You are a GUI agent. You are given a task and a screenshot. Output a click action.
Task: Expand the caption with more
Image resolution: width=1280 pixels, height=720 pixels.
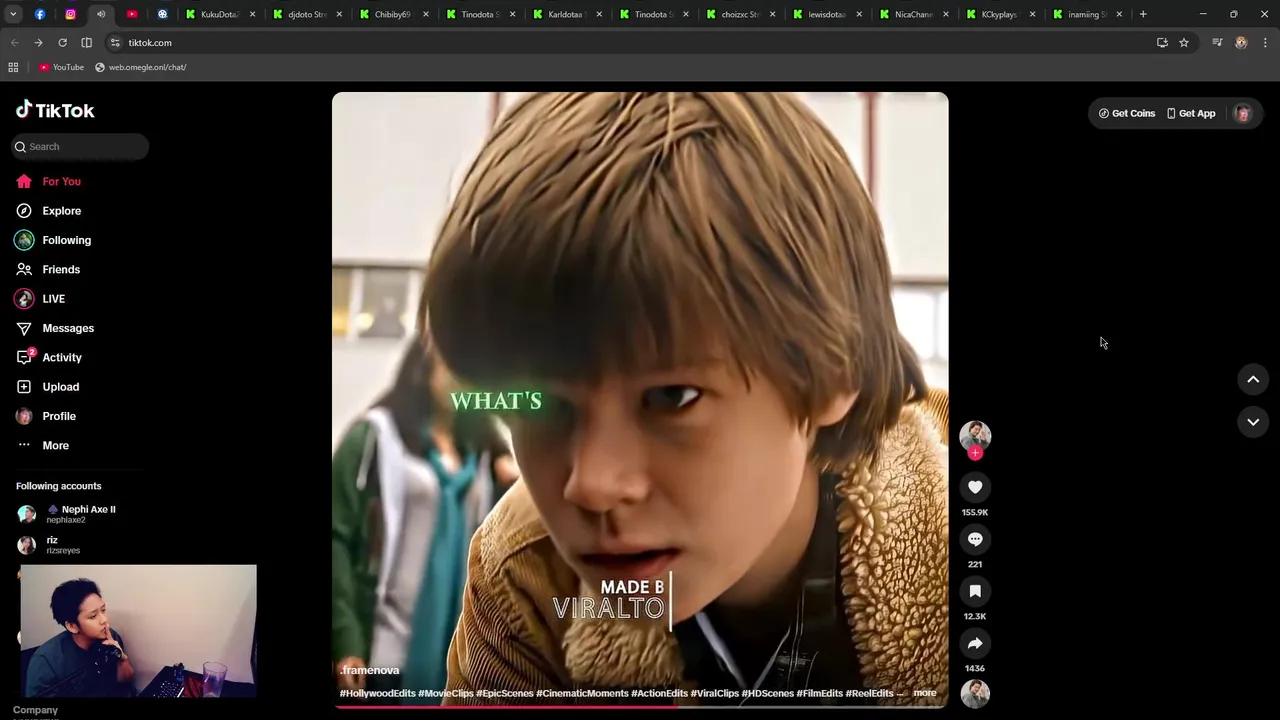coord(925,693)
